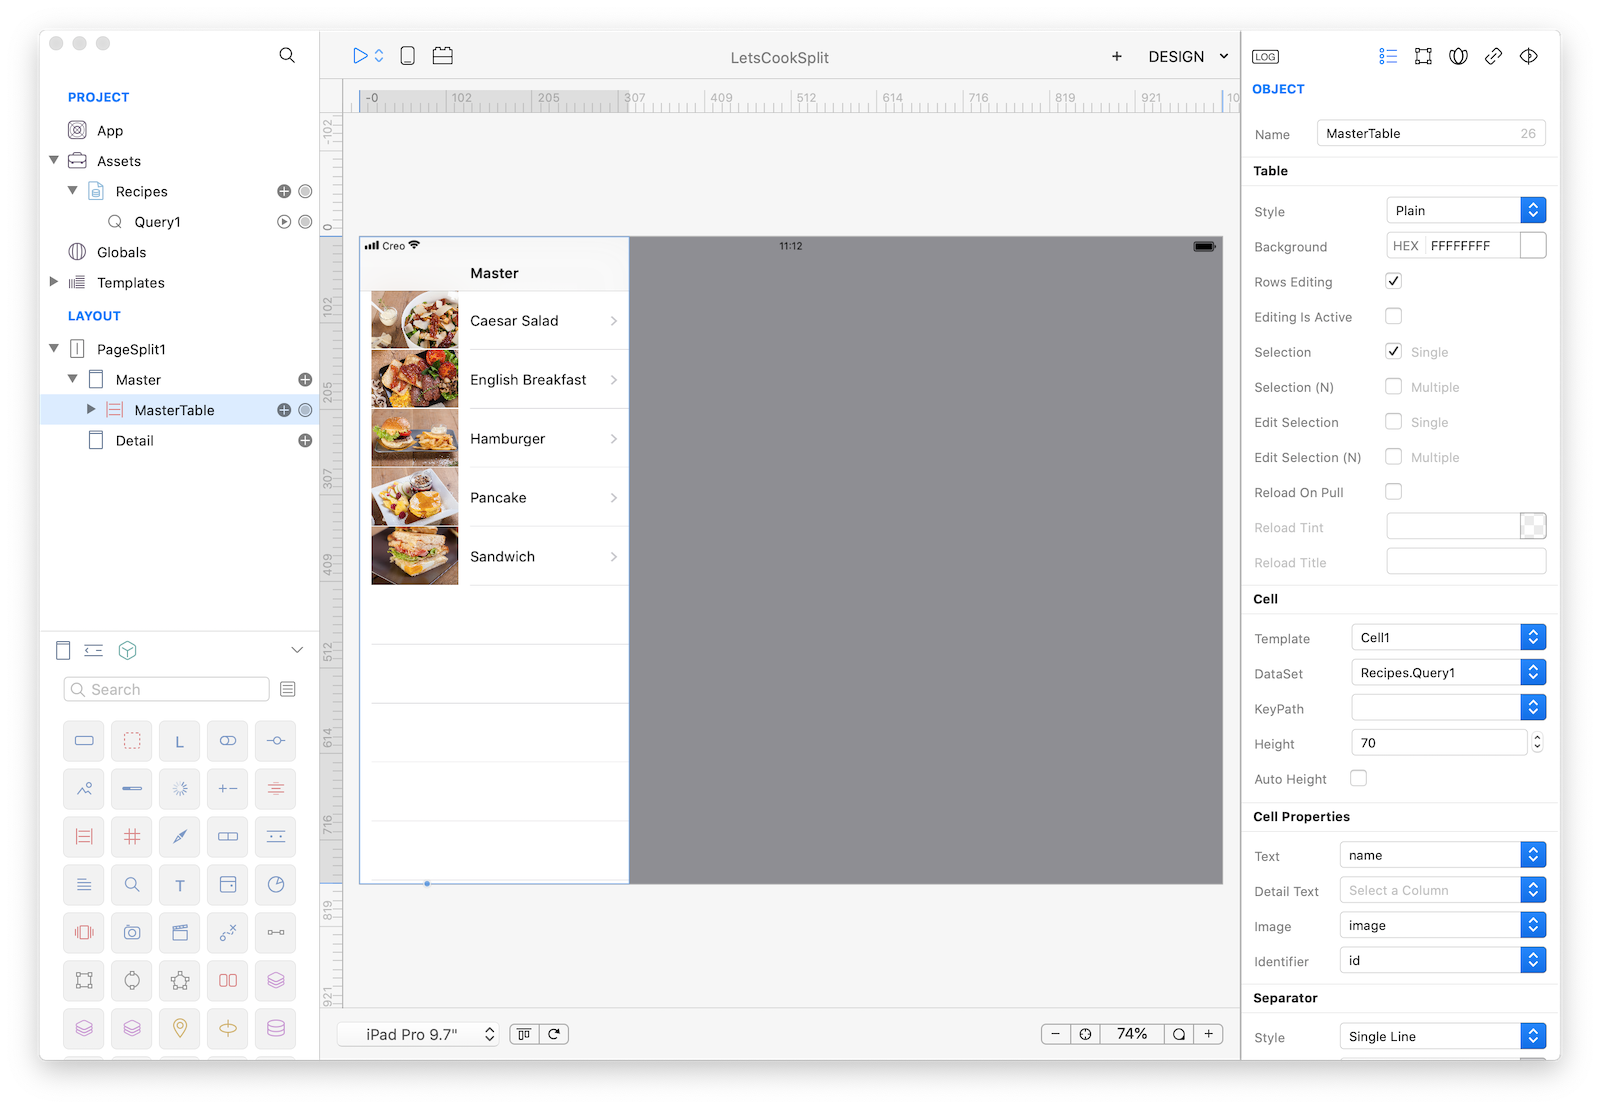Collapse the object library with chevron
This screenshot has height=1109, width=1600.
[297, 650]
